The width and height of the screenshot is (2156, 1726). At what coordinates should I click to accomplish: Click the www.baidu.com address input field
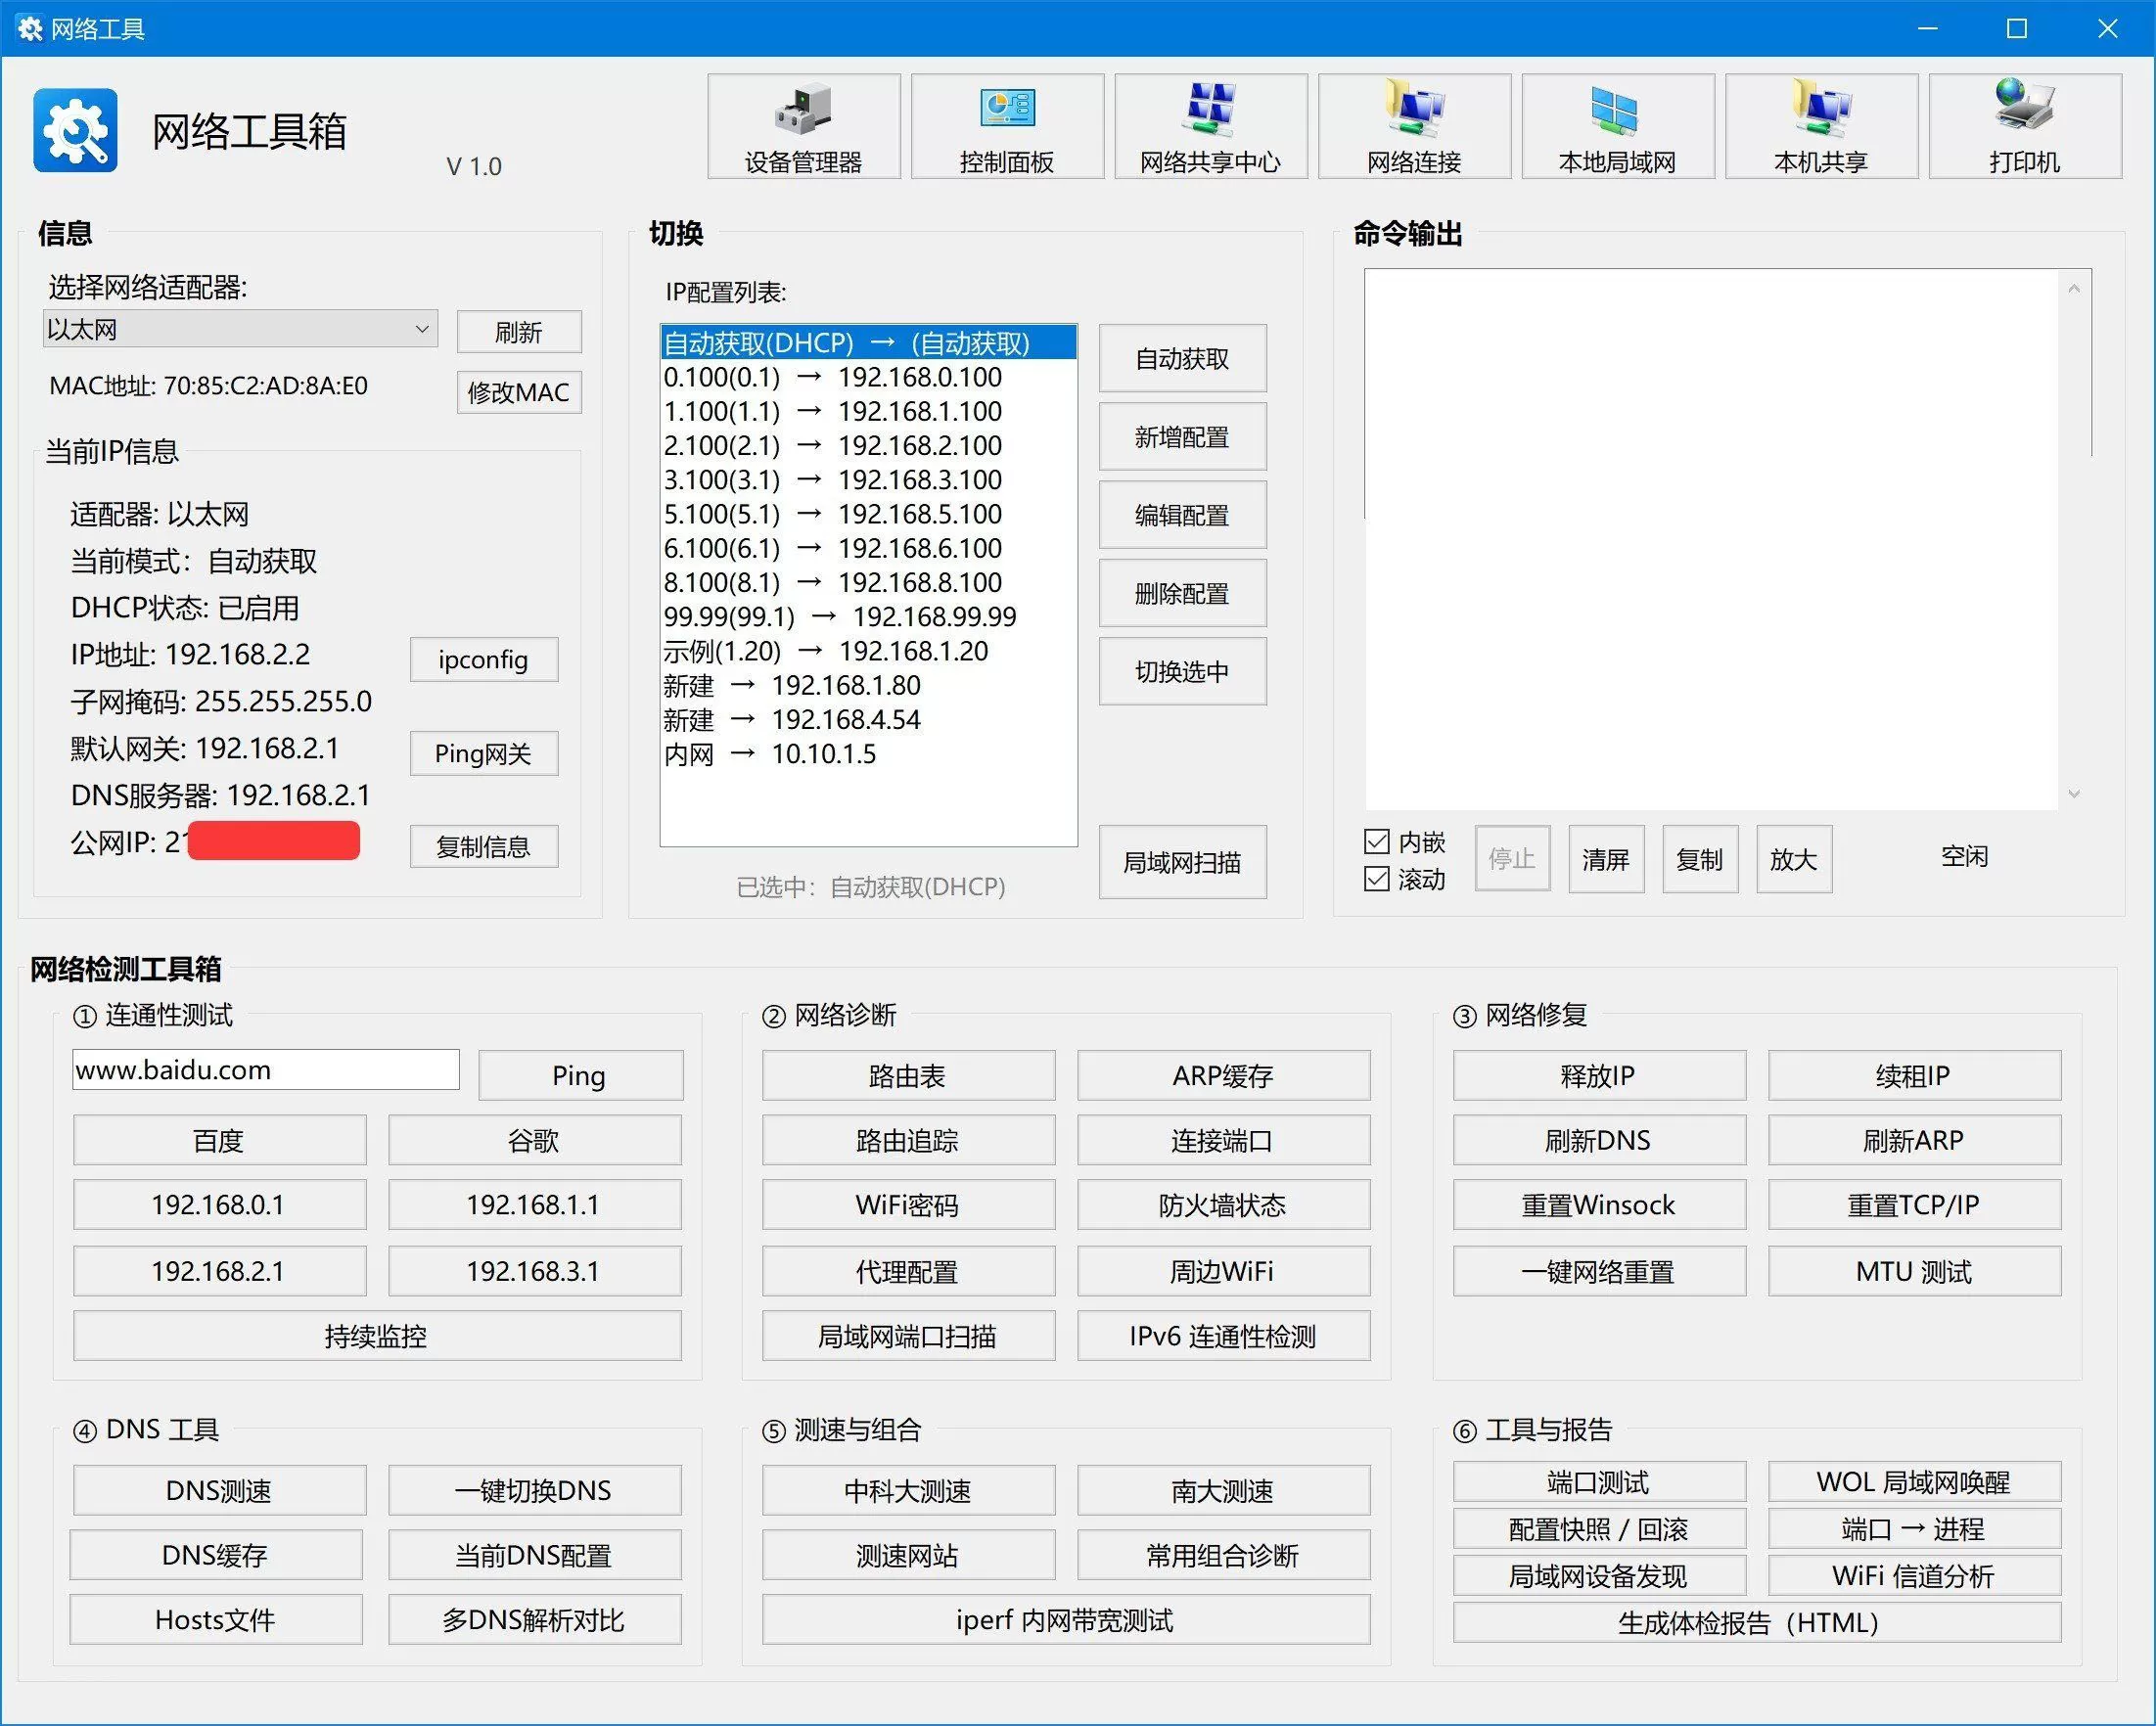click(266, 1070)
